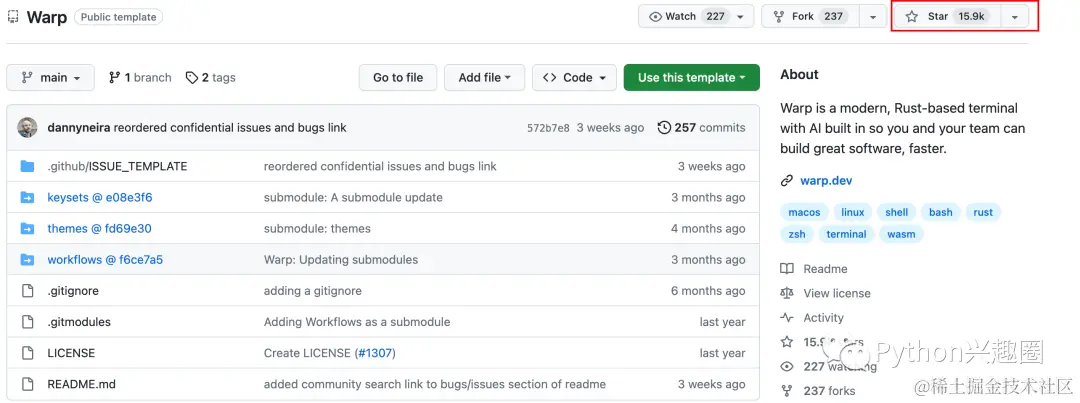This screenshot has height=403, width=1080.
Task: Open the #1307 pull request link
Action: tap(375, 353)
